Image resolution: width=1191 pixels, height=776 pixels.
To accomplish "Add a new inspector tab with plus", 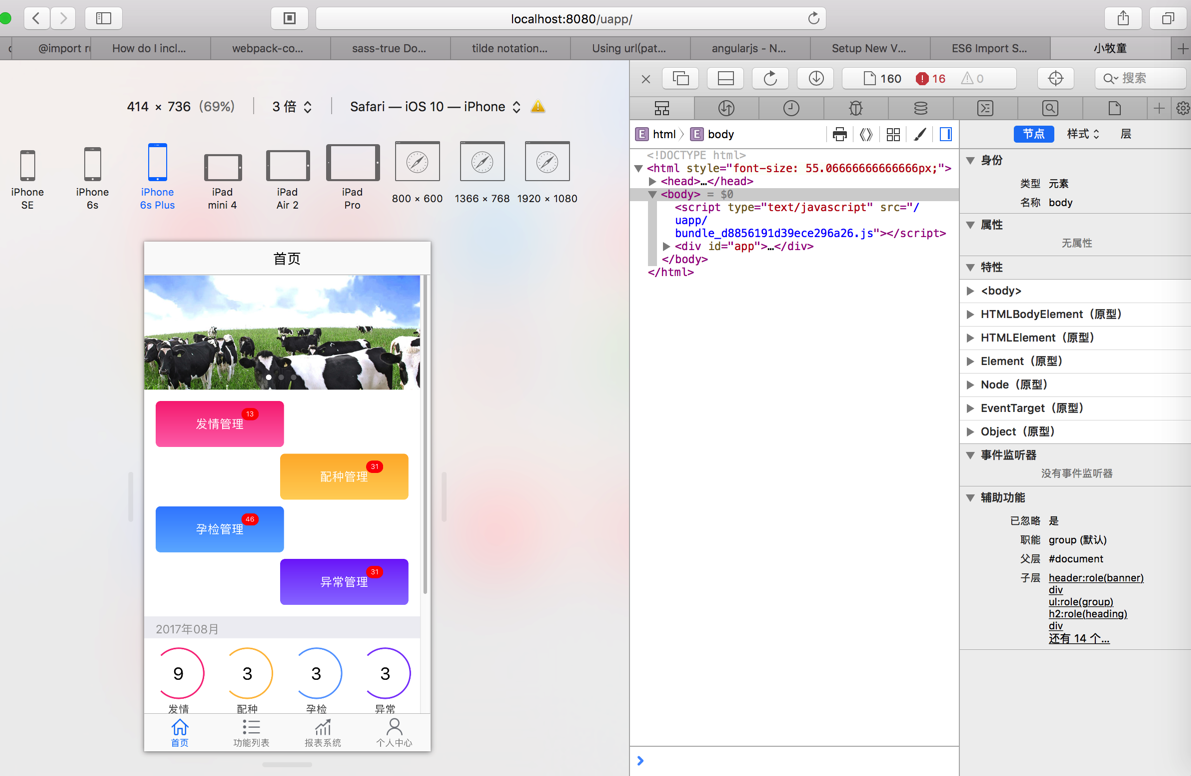I will (x=1158, y=108).
